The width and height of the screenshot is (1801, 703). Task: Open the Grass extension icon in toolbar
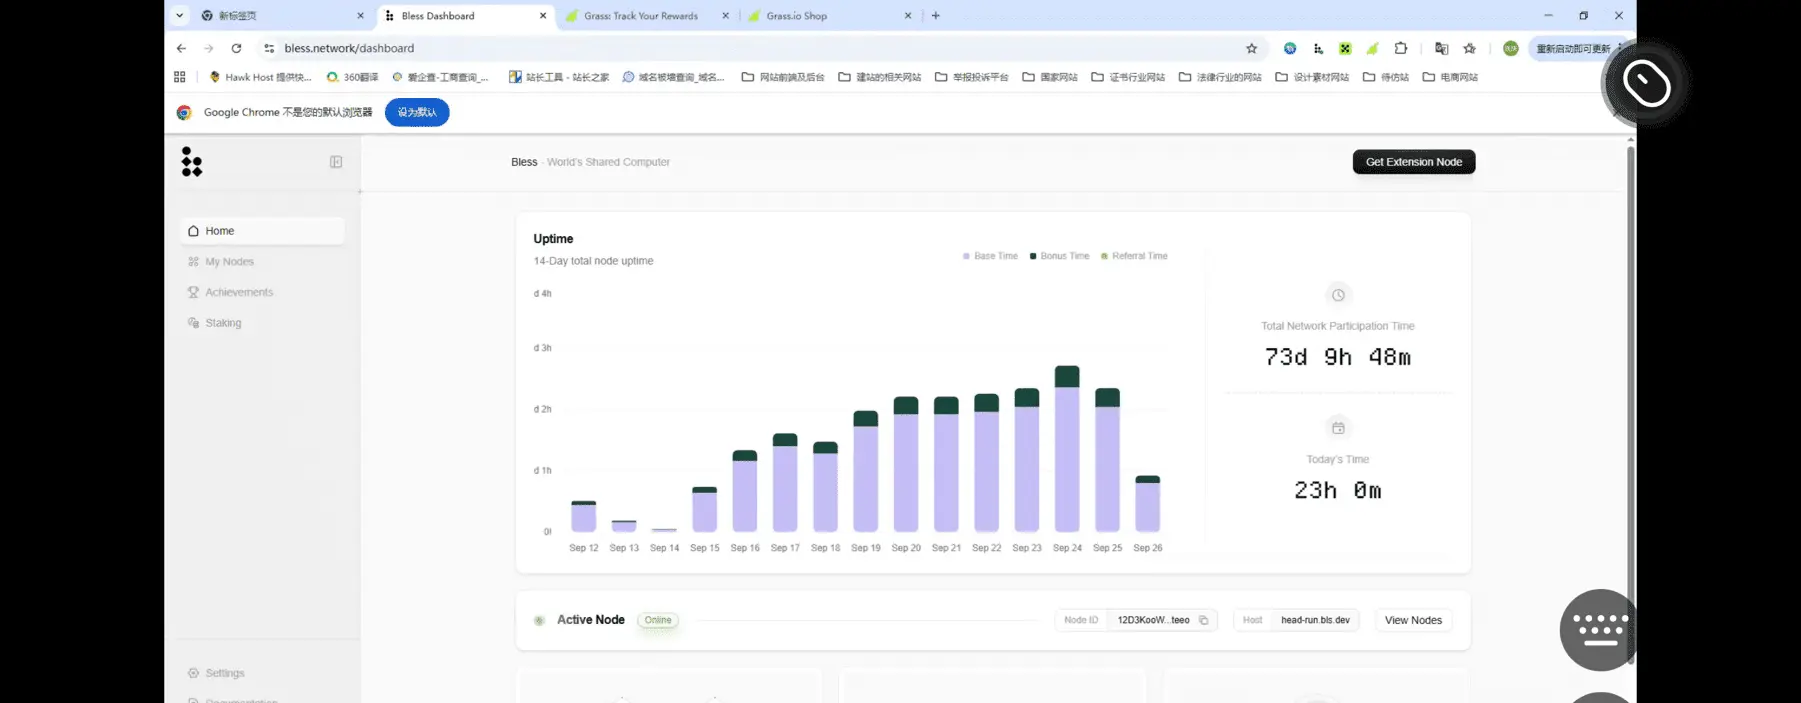click(x=1373, y=48)
